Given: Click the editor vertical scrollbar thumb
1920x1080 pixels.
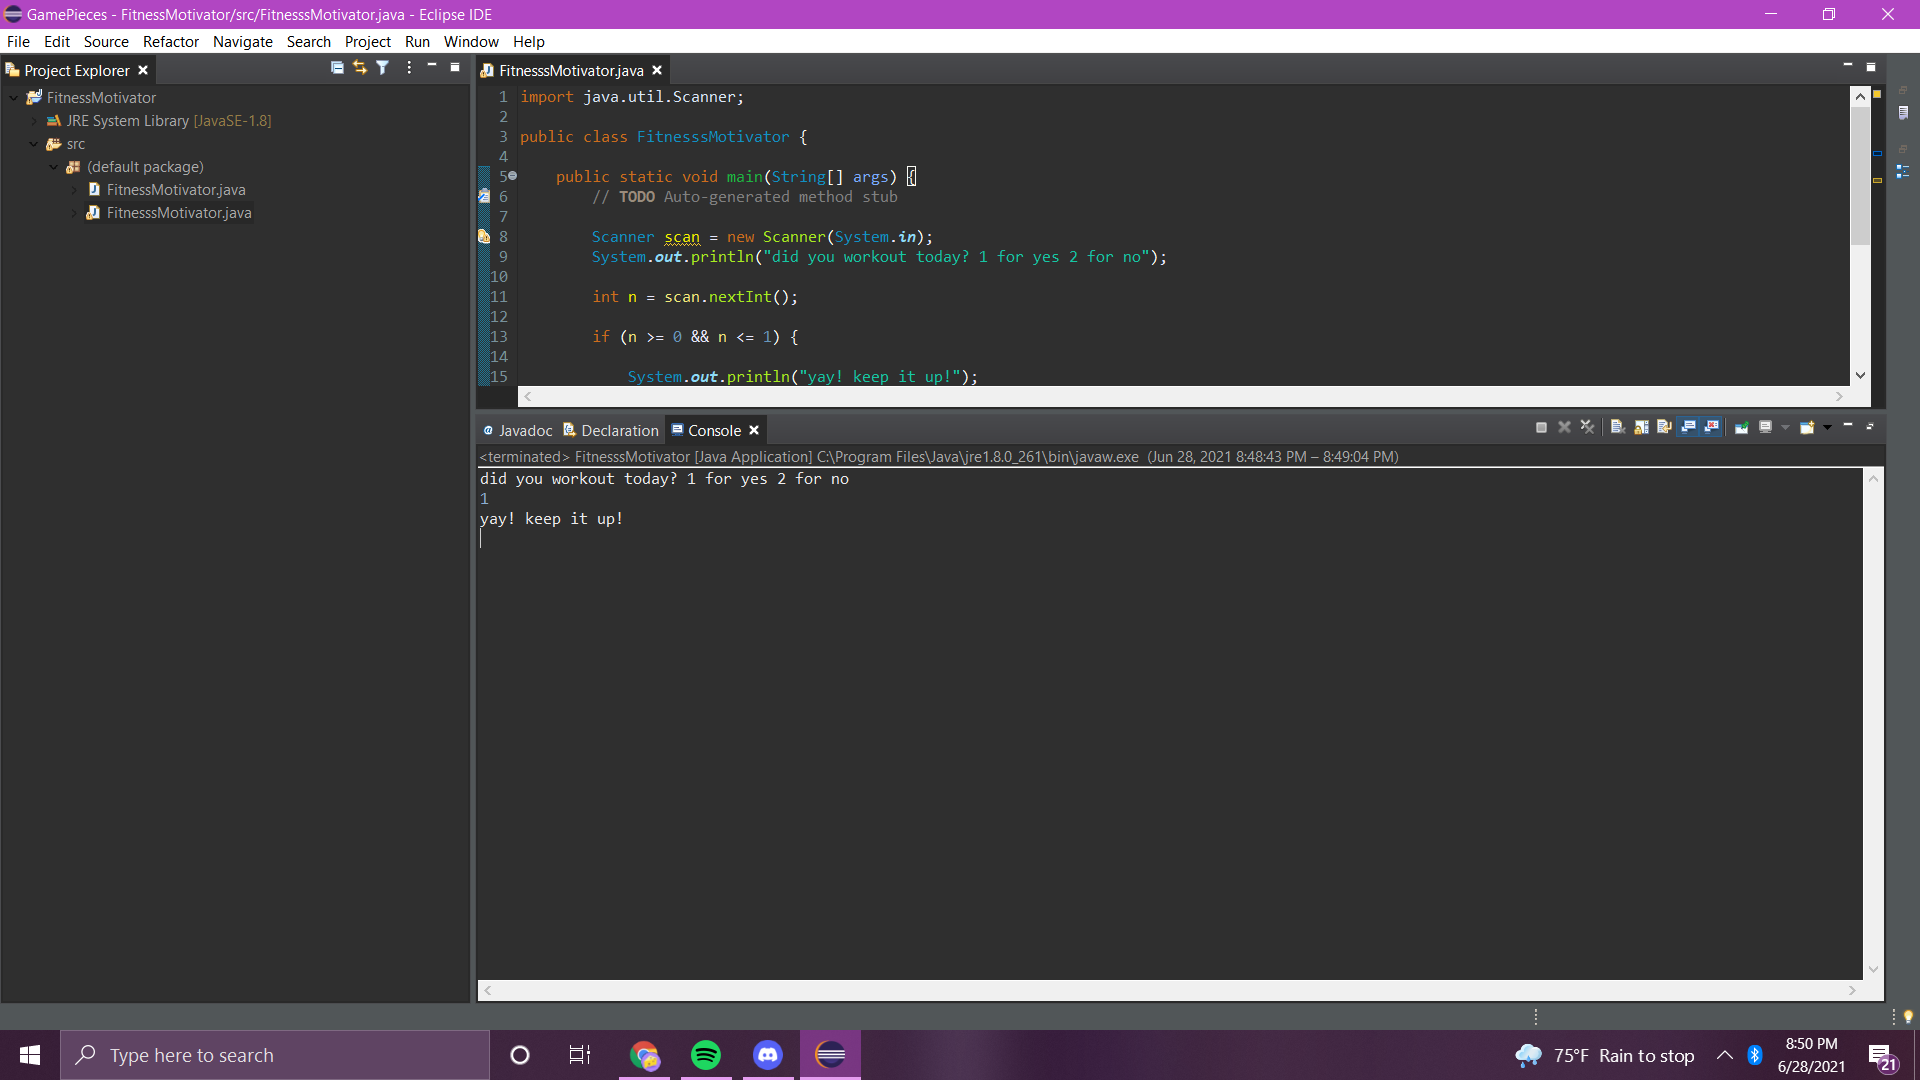Looking at the screenshot, I should pos(1860,176).
